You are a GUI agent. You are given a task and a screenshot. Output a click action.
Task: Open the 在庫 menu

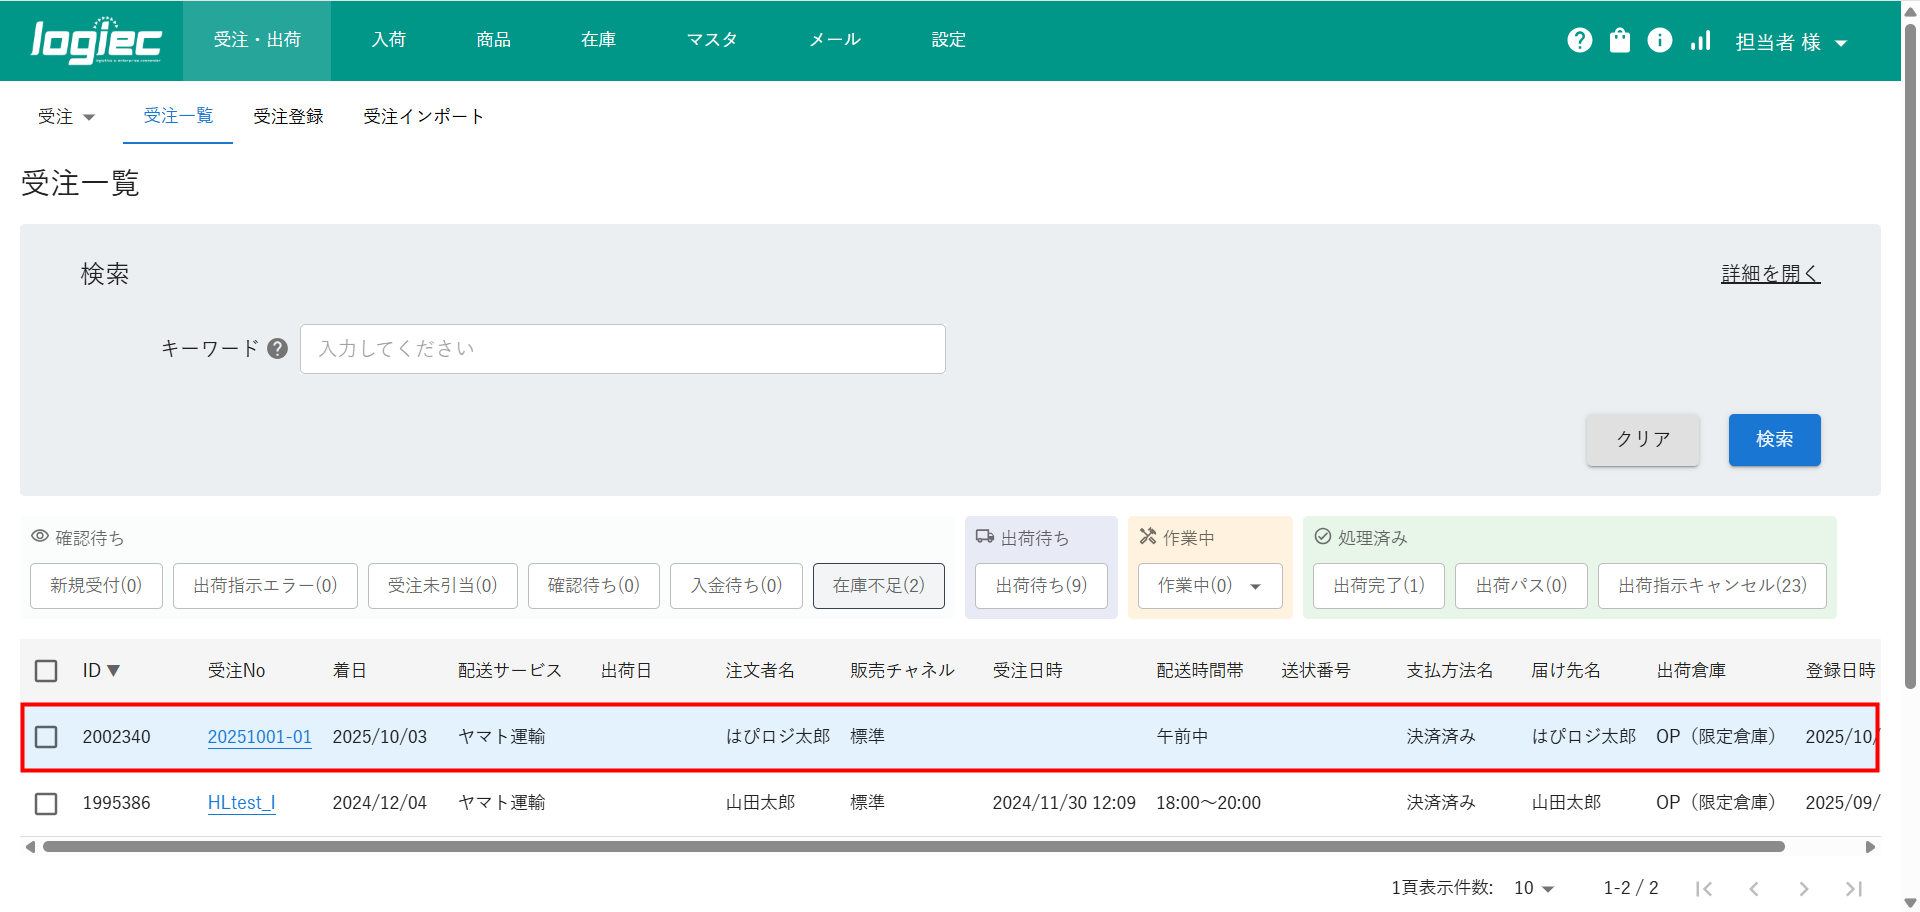(x=598, y=40)
